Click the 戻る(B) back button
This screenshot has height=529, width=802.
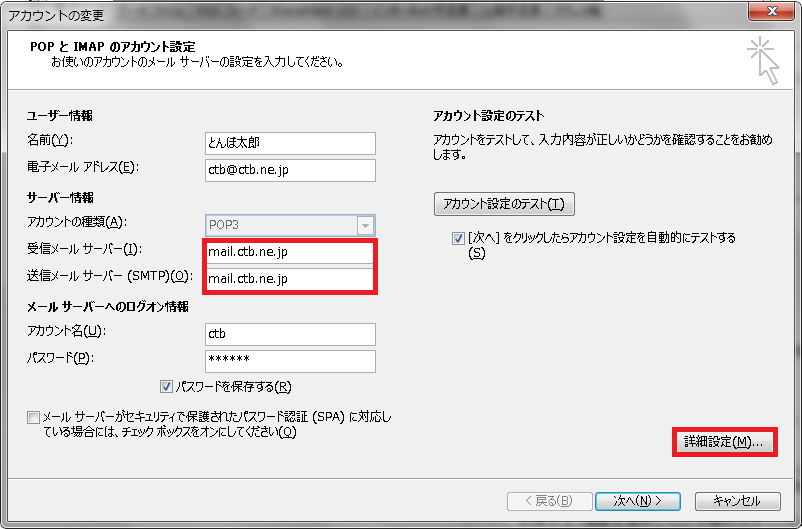549,501
